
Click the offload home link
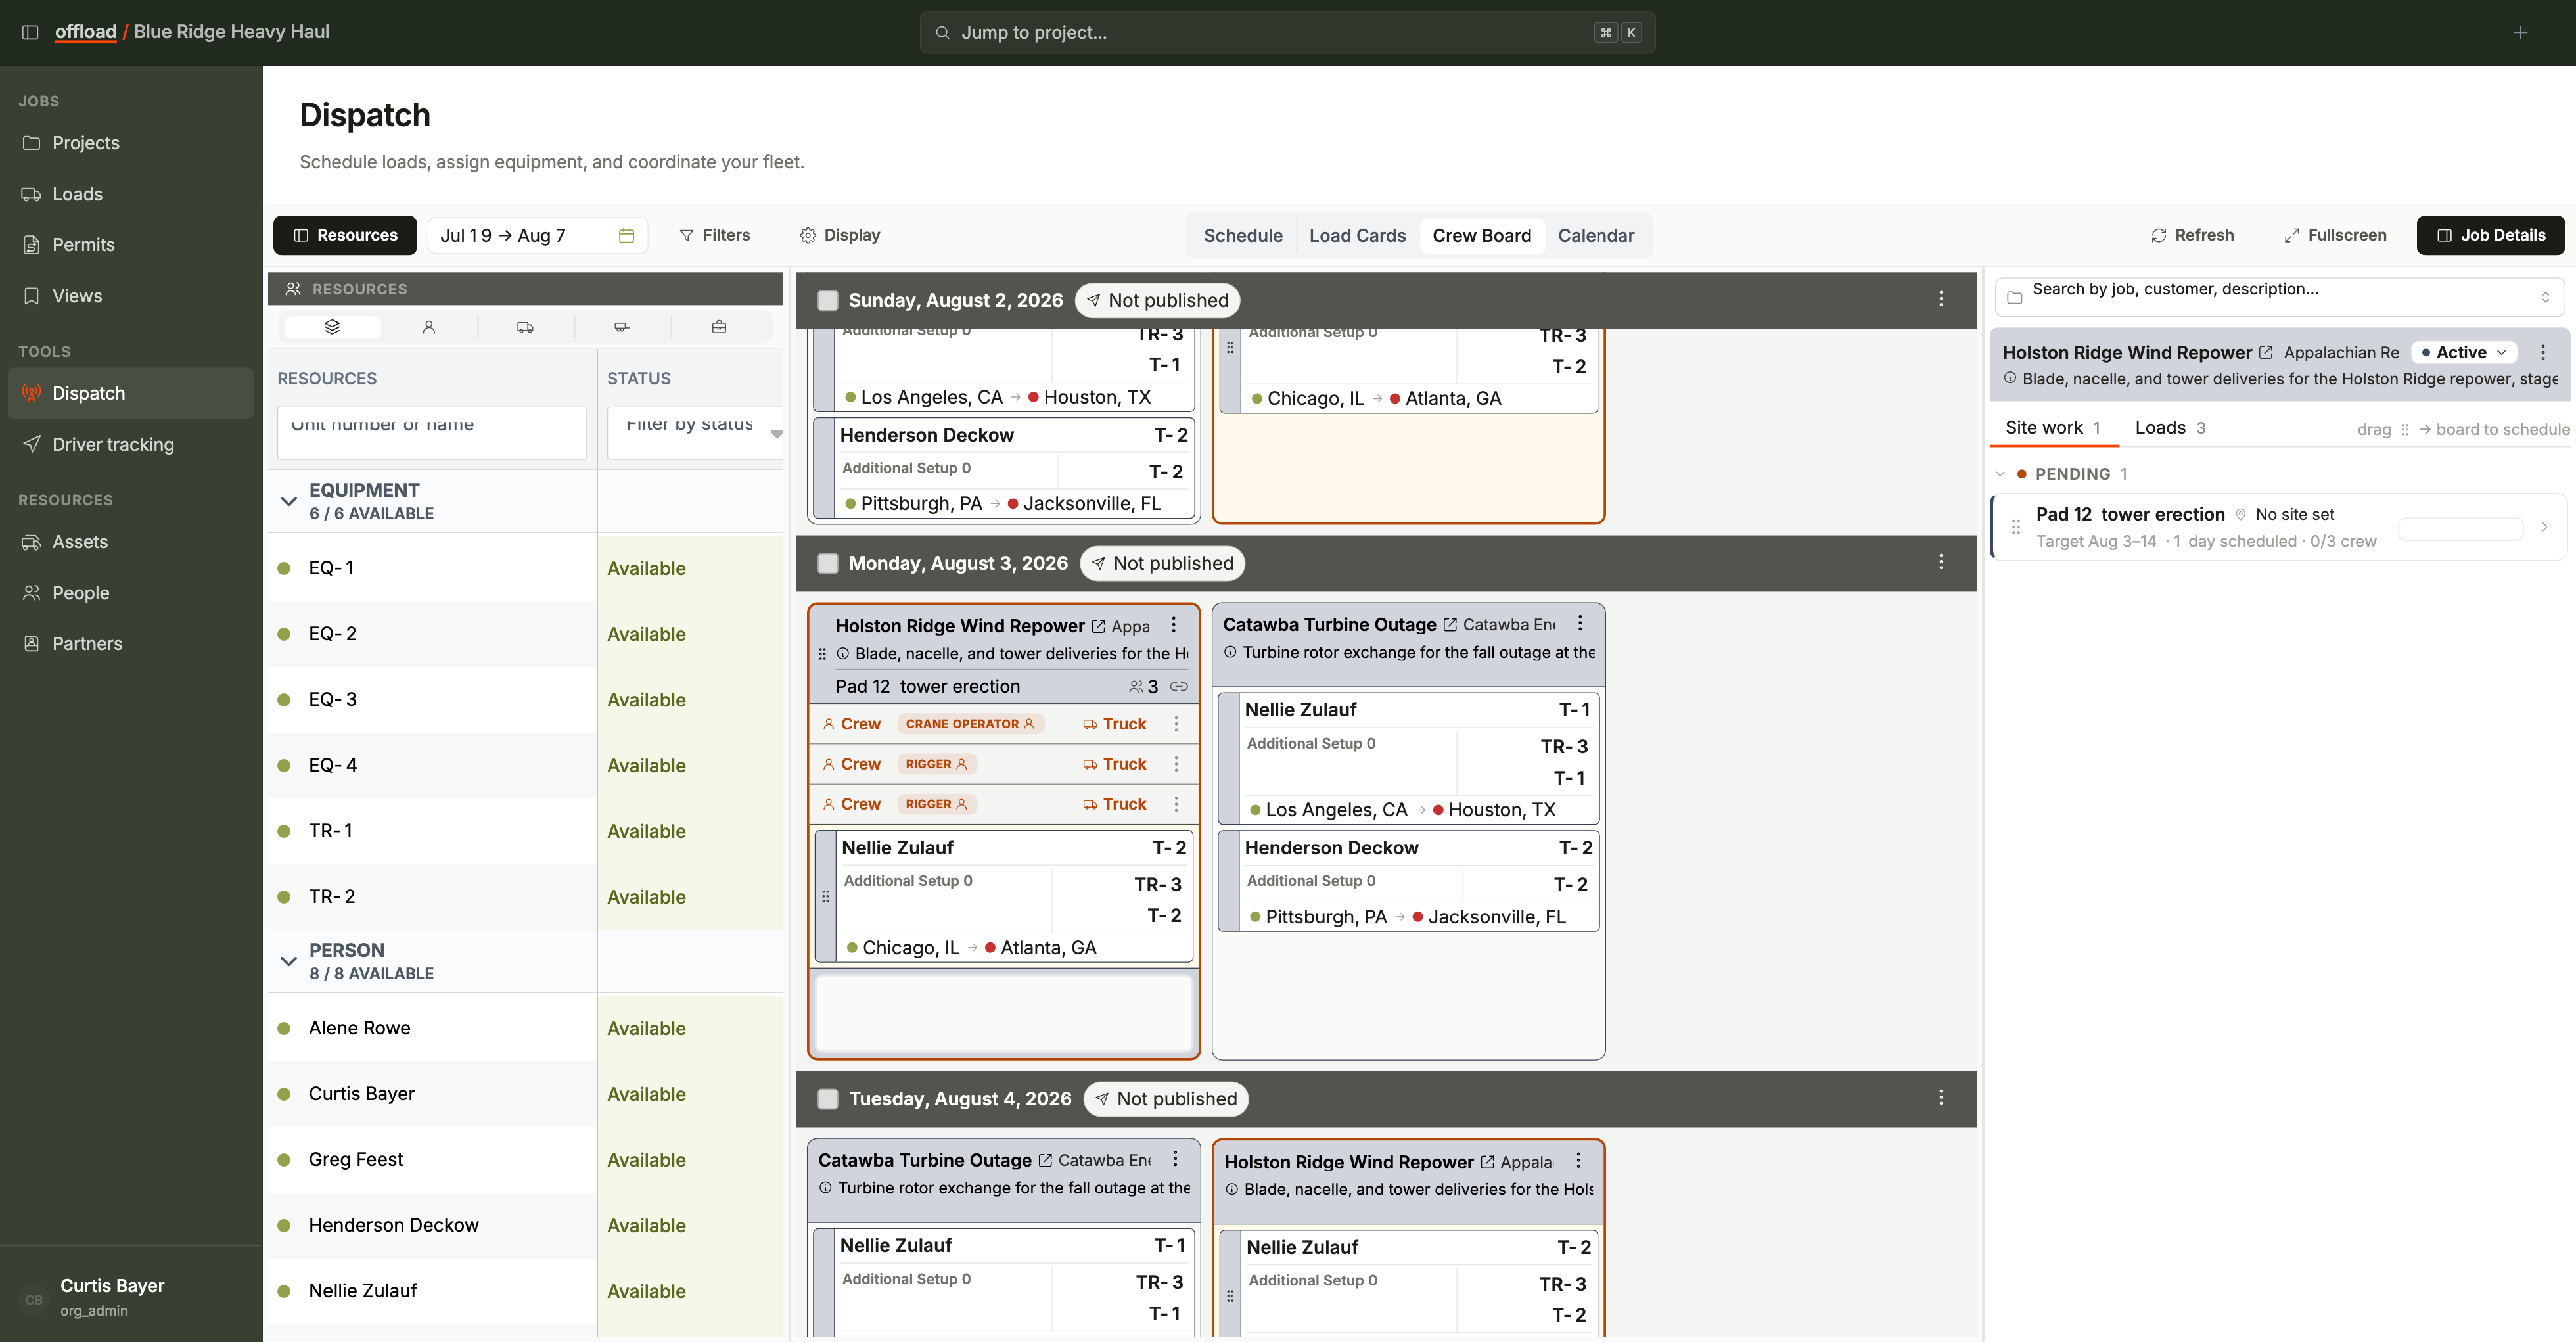point(86,32)
